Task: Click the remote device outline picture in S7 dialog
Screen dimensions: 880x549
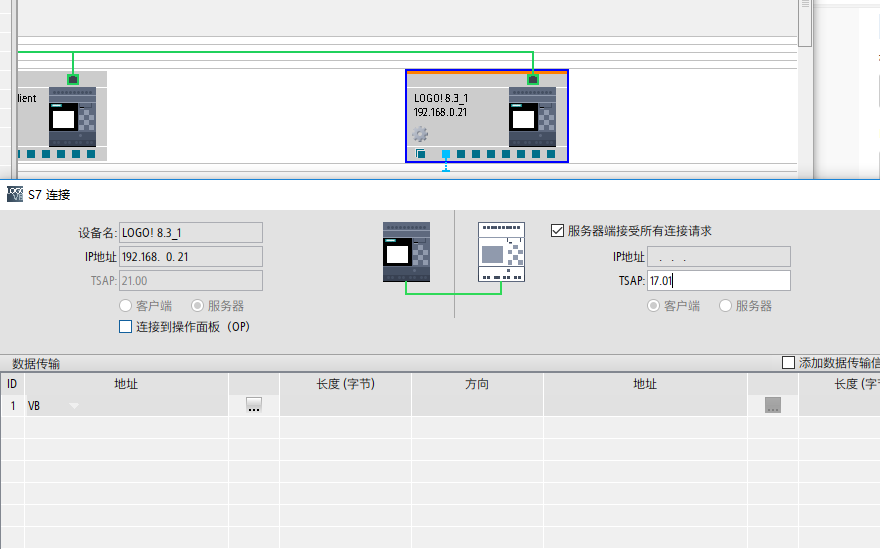Action: [x=501, y=252]
